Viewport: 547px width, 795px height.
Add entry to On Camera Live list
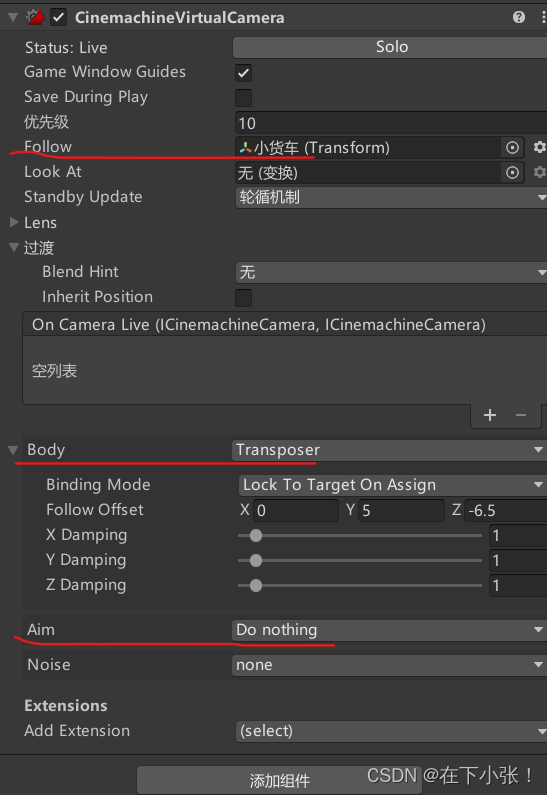pyautogui.click(x=490, y=416)
